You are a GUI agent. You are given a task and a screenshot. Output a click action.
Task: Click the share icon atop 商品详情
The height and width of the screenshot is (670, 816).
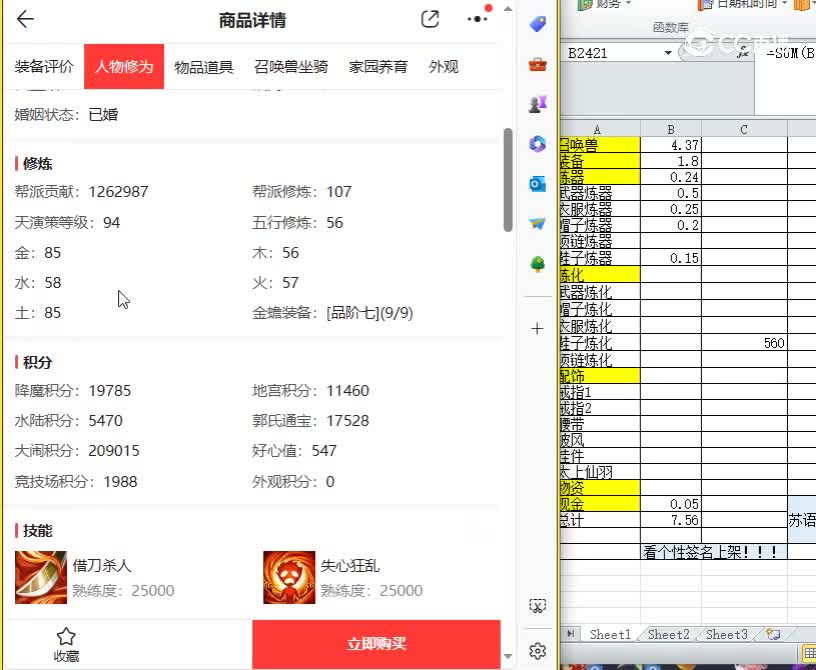(429, 18)
